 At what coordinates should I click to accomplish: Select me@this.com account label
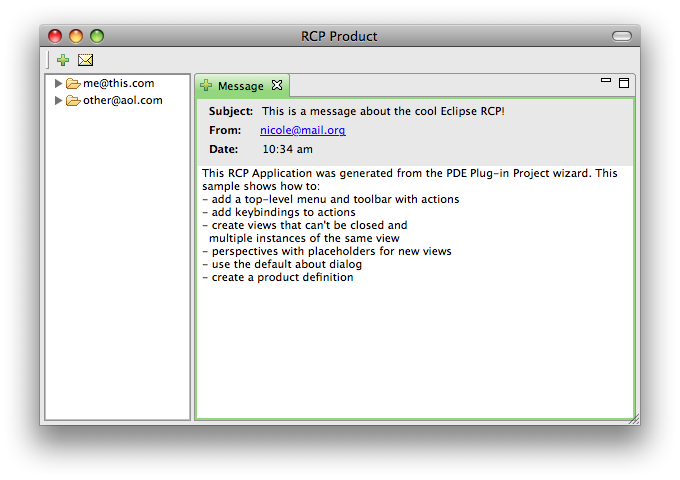118,83
